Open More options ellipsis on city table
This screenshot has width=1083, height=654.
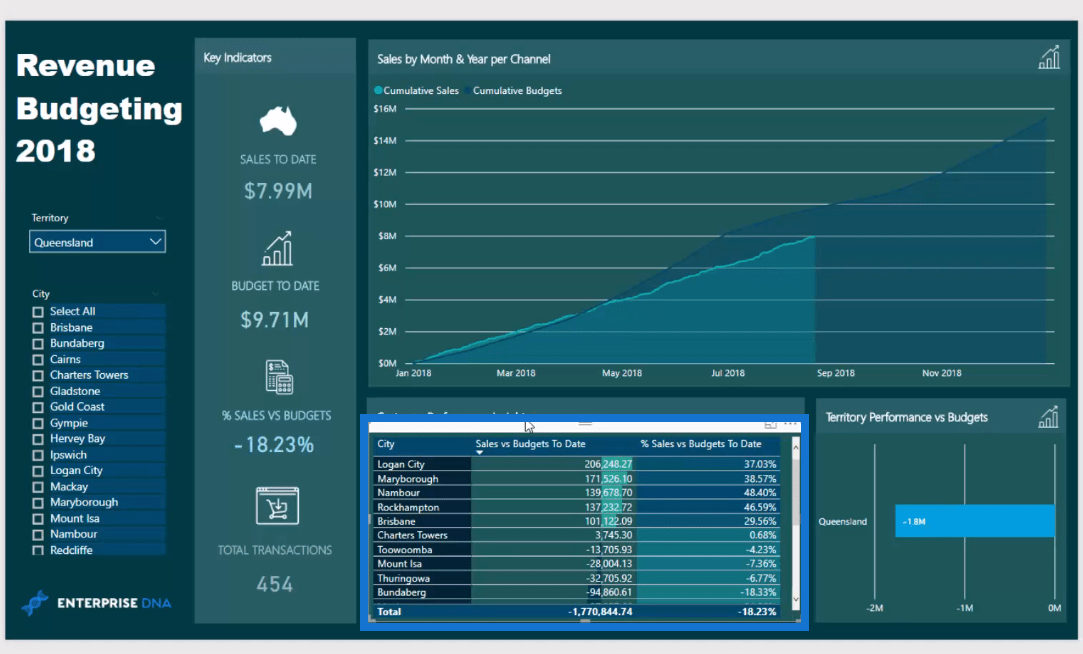(790, 424)
